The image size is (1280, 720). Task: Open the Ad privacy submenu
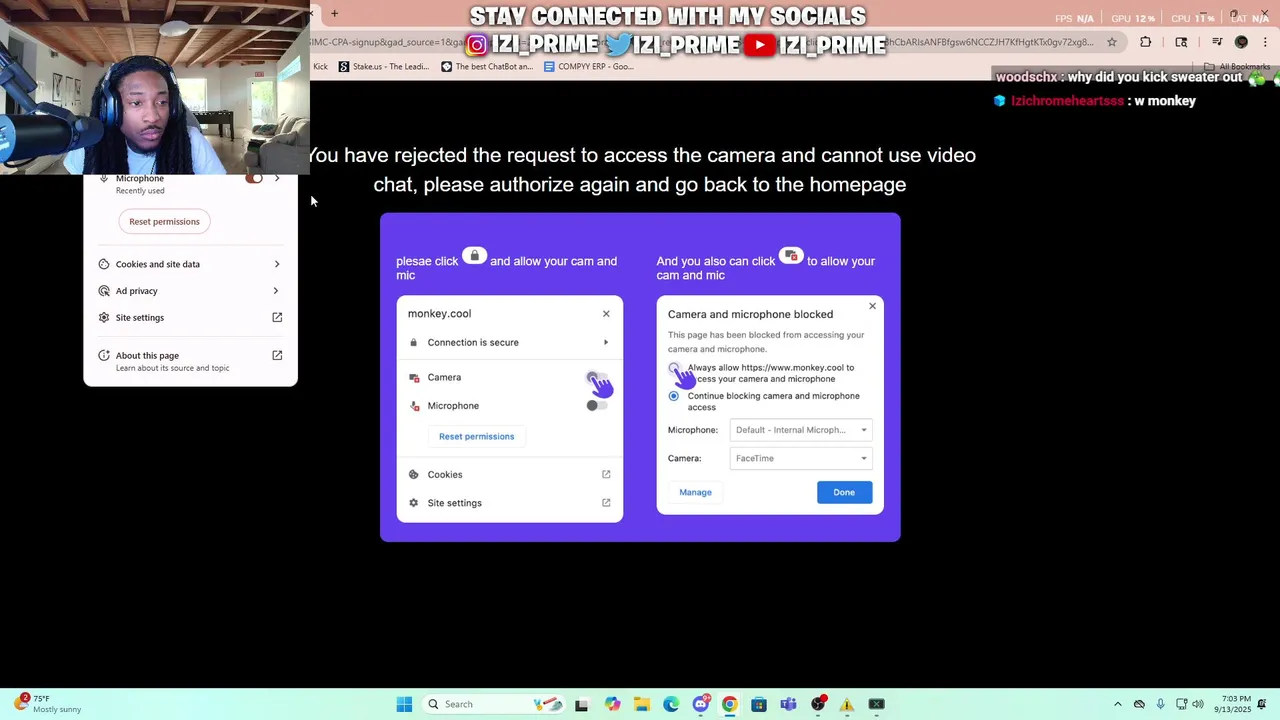[x=190, y=291]
